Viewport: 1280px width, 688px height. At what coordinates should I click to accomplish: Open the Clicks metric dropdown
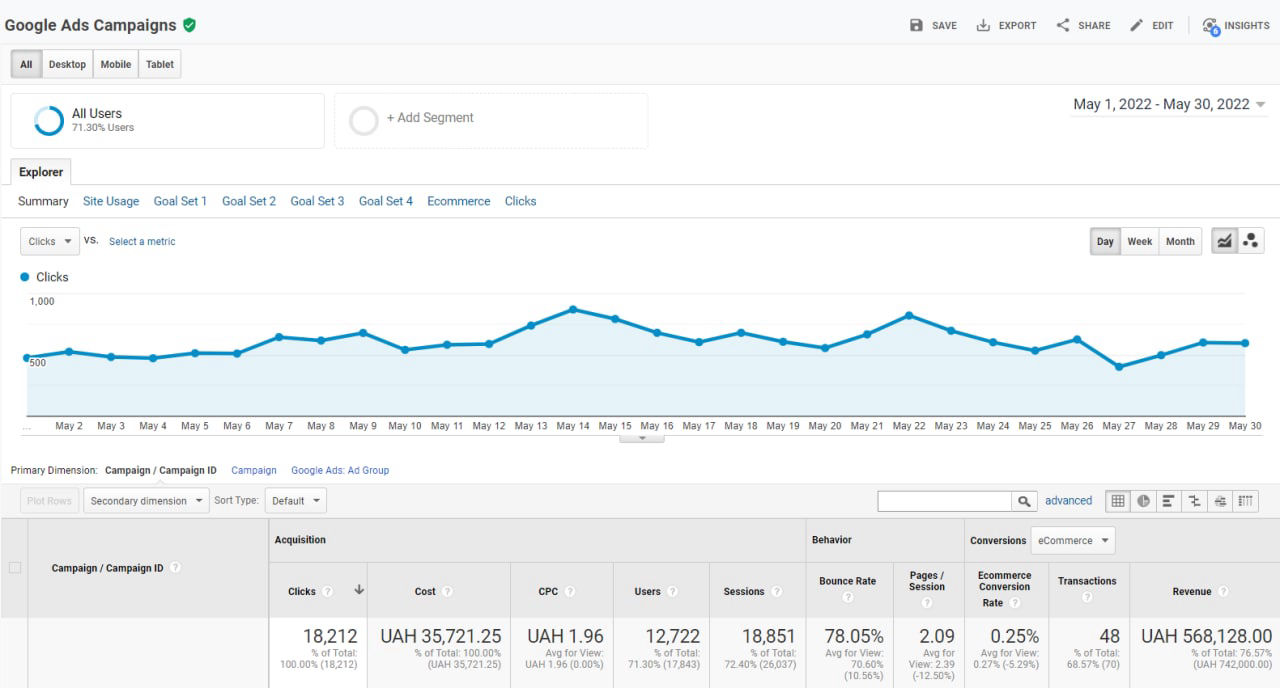point(50,241)
